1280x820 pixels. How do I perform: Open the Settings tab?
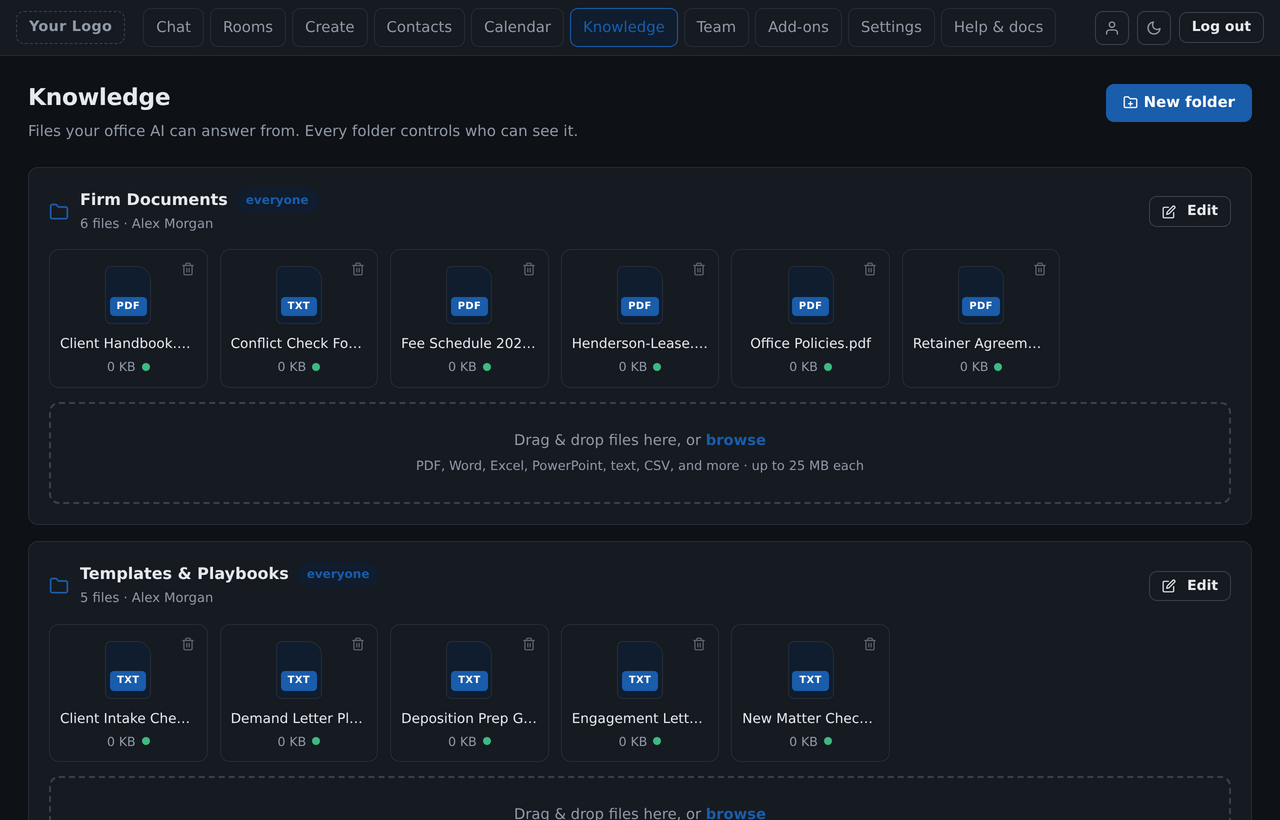click(x=891, y=27)
